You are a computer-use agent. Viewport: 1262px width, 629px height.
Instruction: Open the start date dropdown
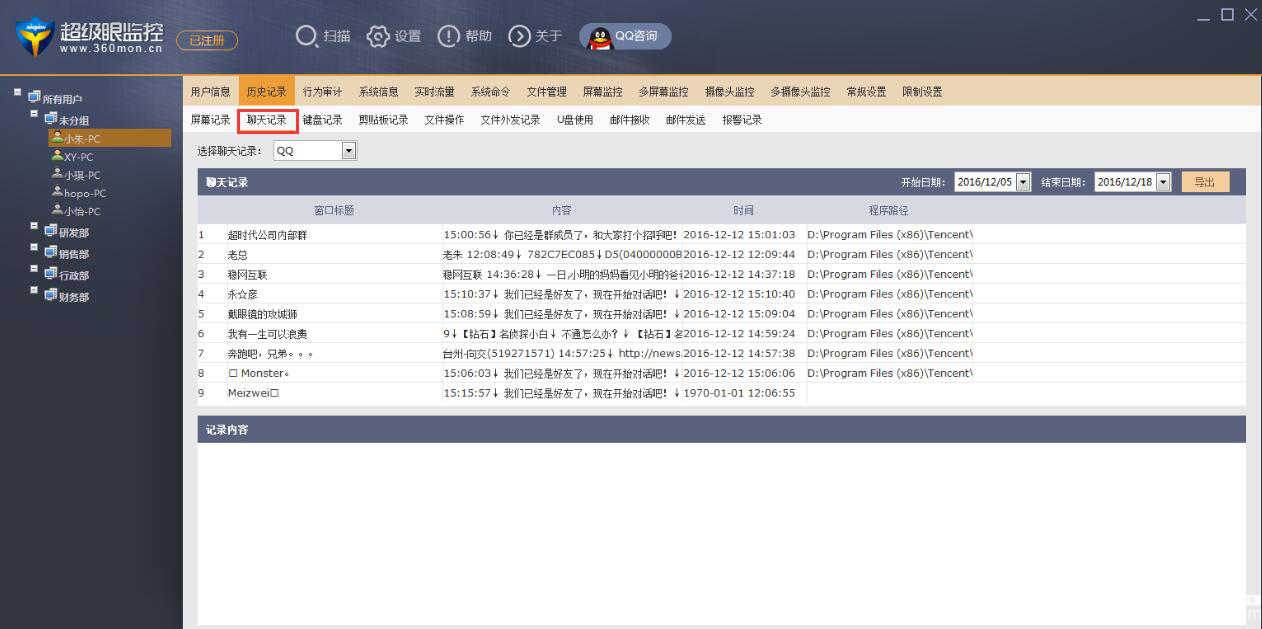1022,182
